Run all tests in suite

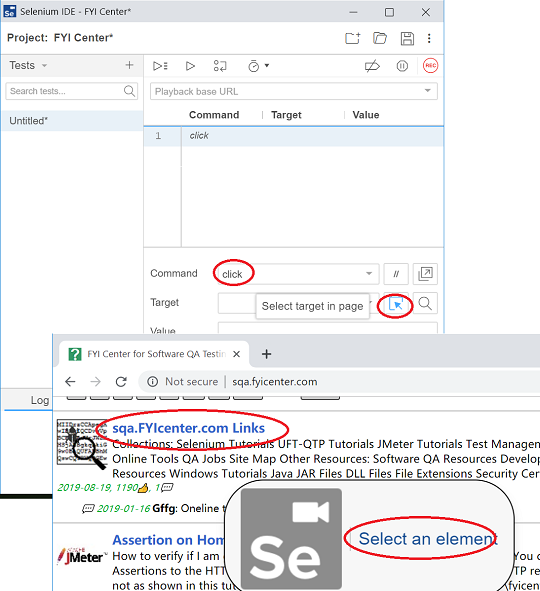pos(160,66)
